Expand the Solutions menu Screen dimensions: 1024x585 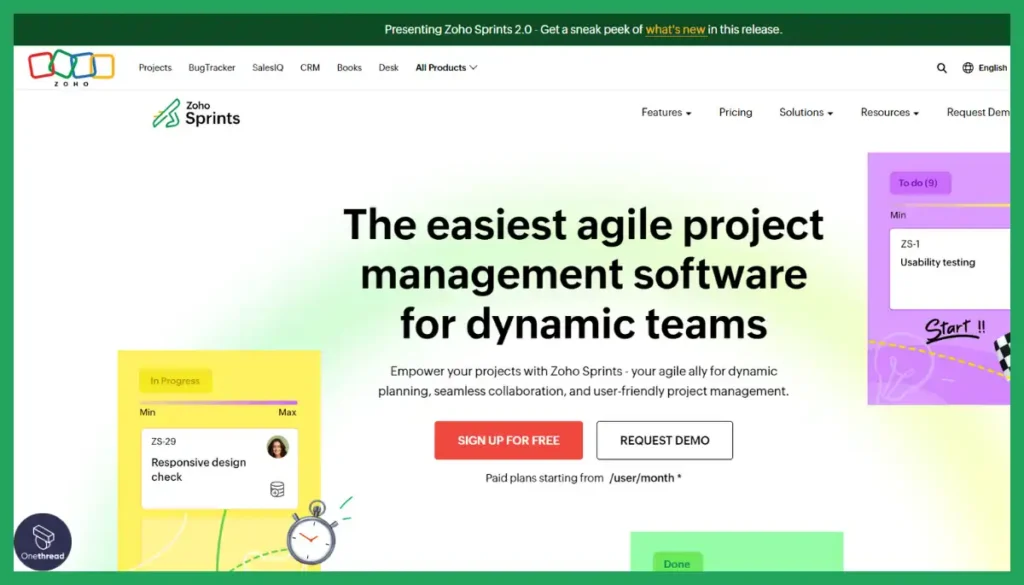(806, 112)
